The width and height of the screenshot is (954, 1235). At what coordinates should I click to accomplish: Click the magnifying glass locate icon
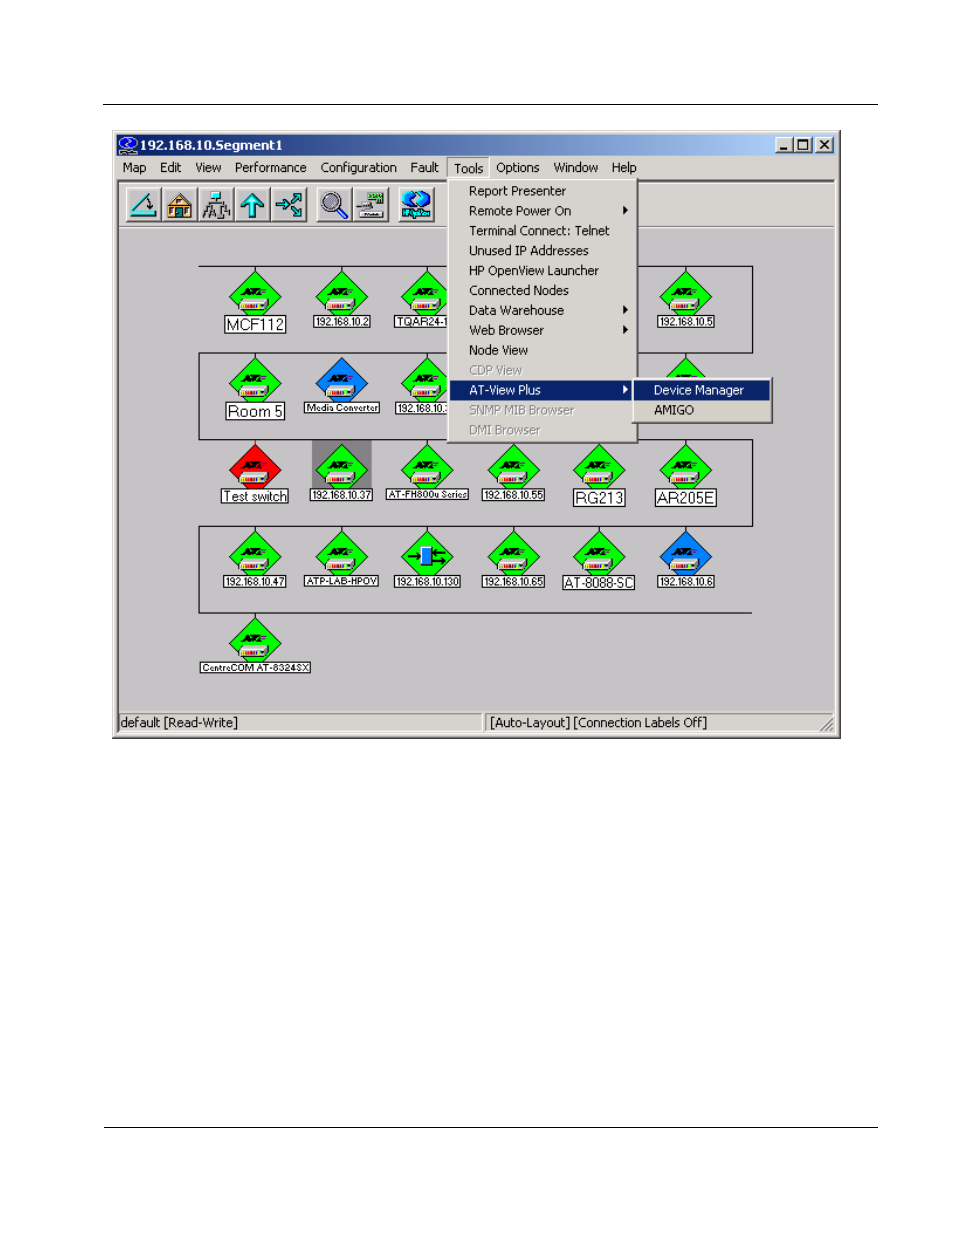[x=334, y=206]
